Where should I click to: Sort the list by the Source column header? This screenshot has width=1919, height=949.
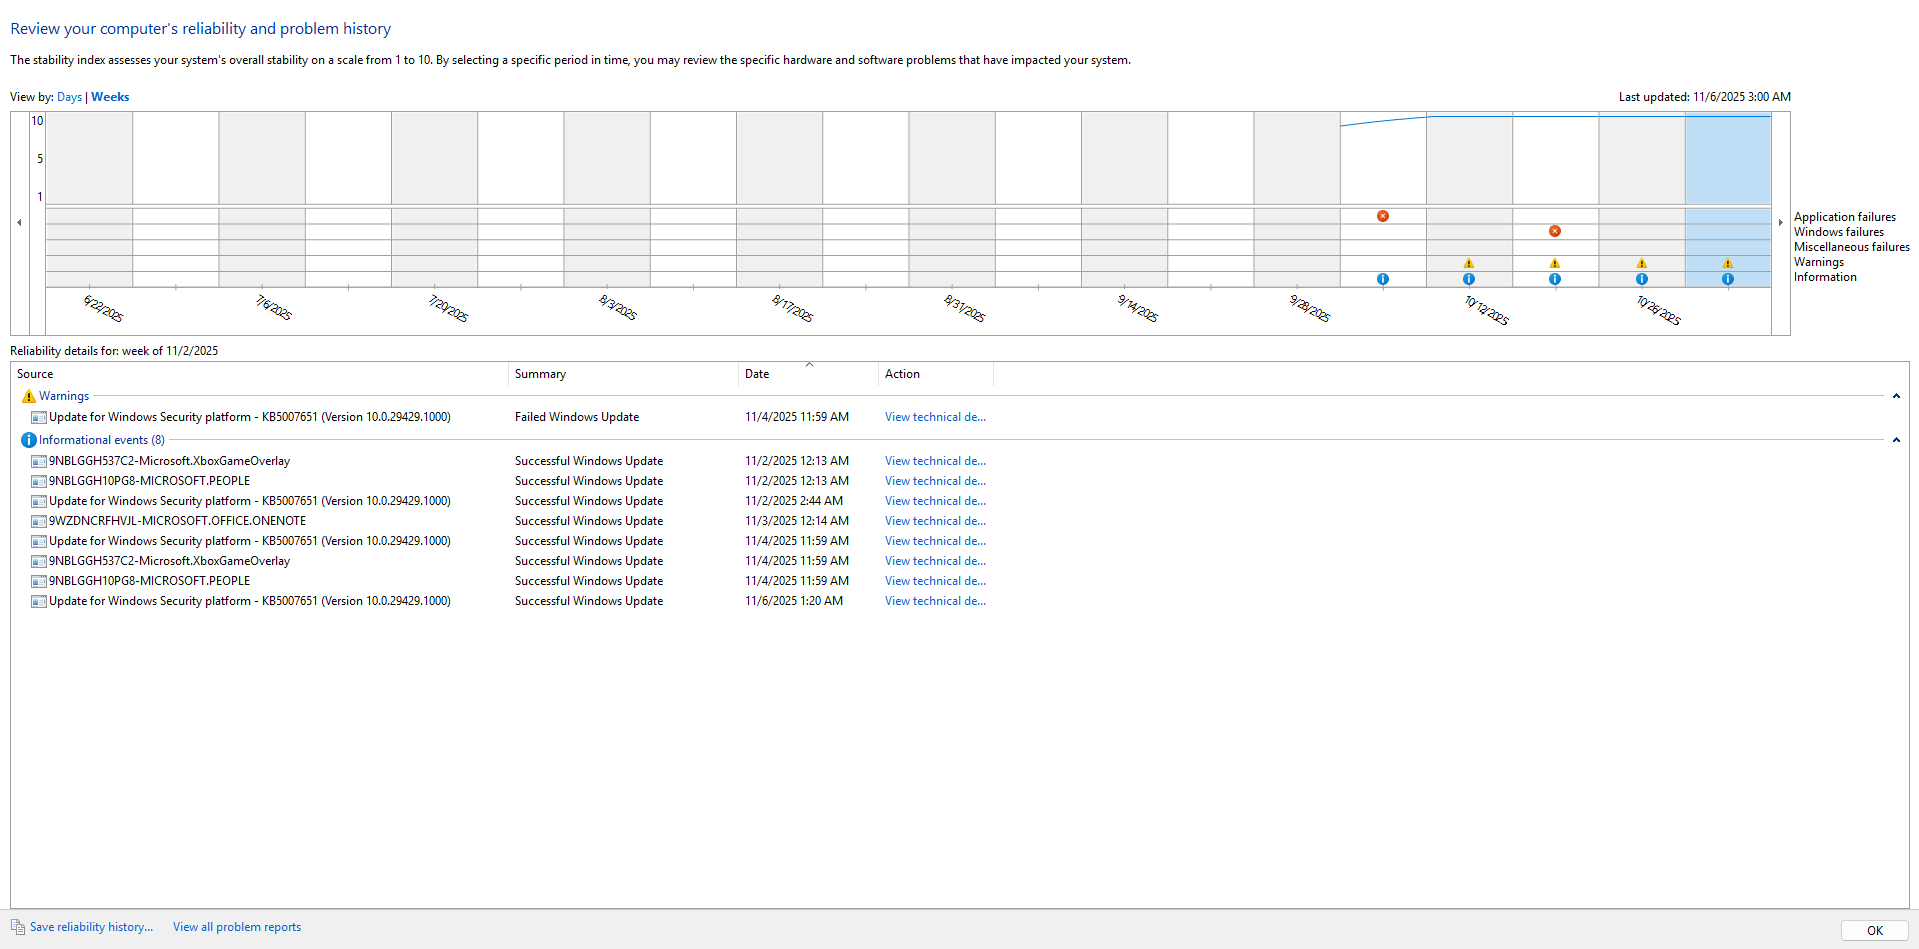click(260, 374)
